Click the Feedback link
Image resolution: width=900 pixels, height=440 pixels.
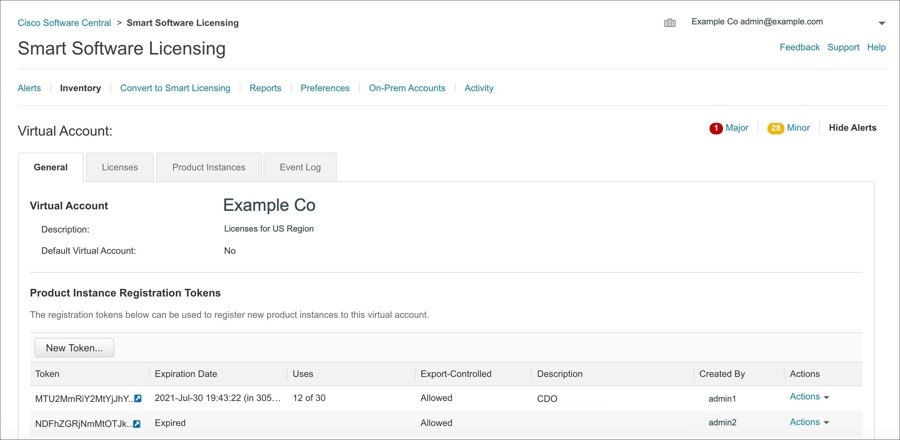(x=799, y=47)
